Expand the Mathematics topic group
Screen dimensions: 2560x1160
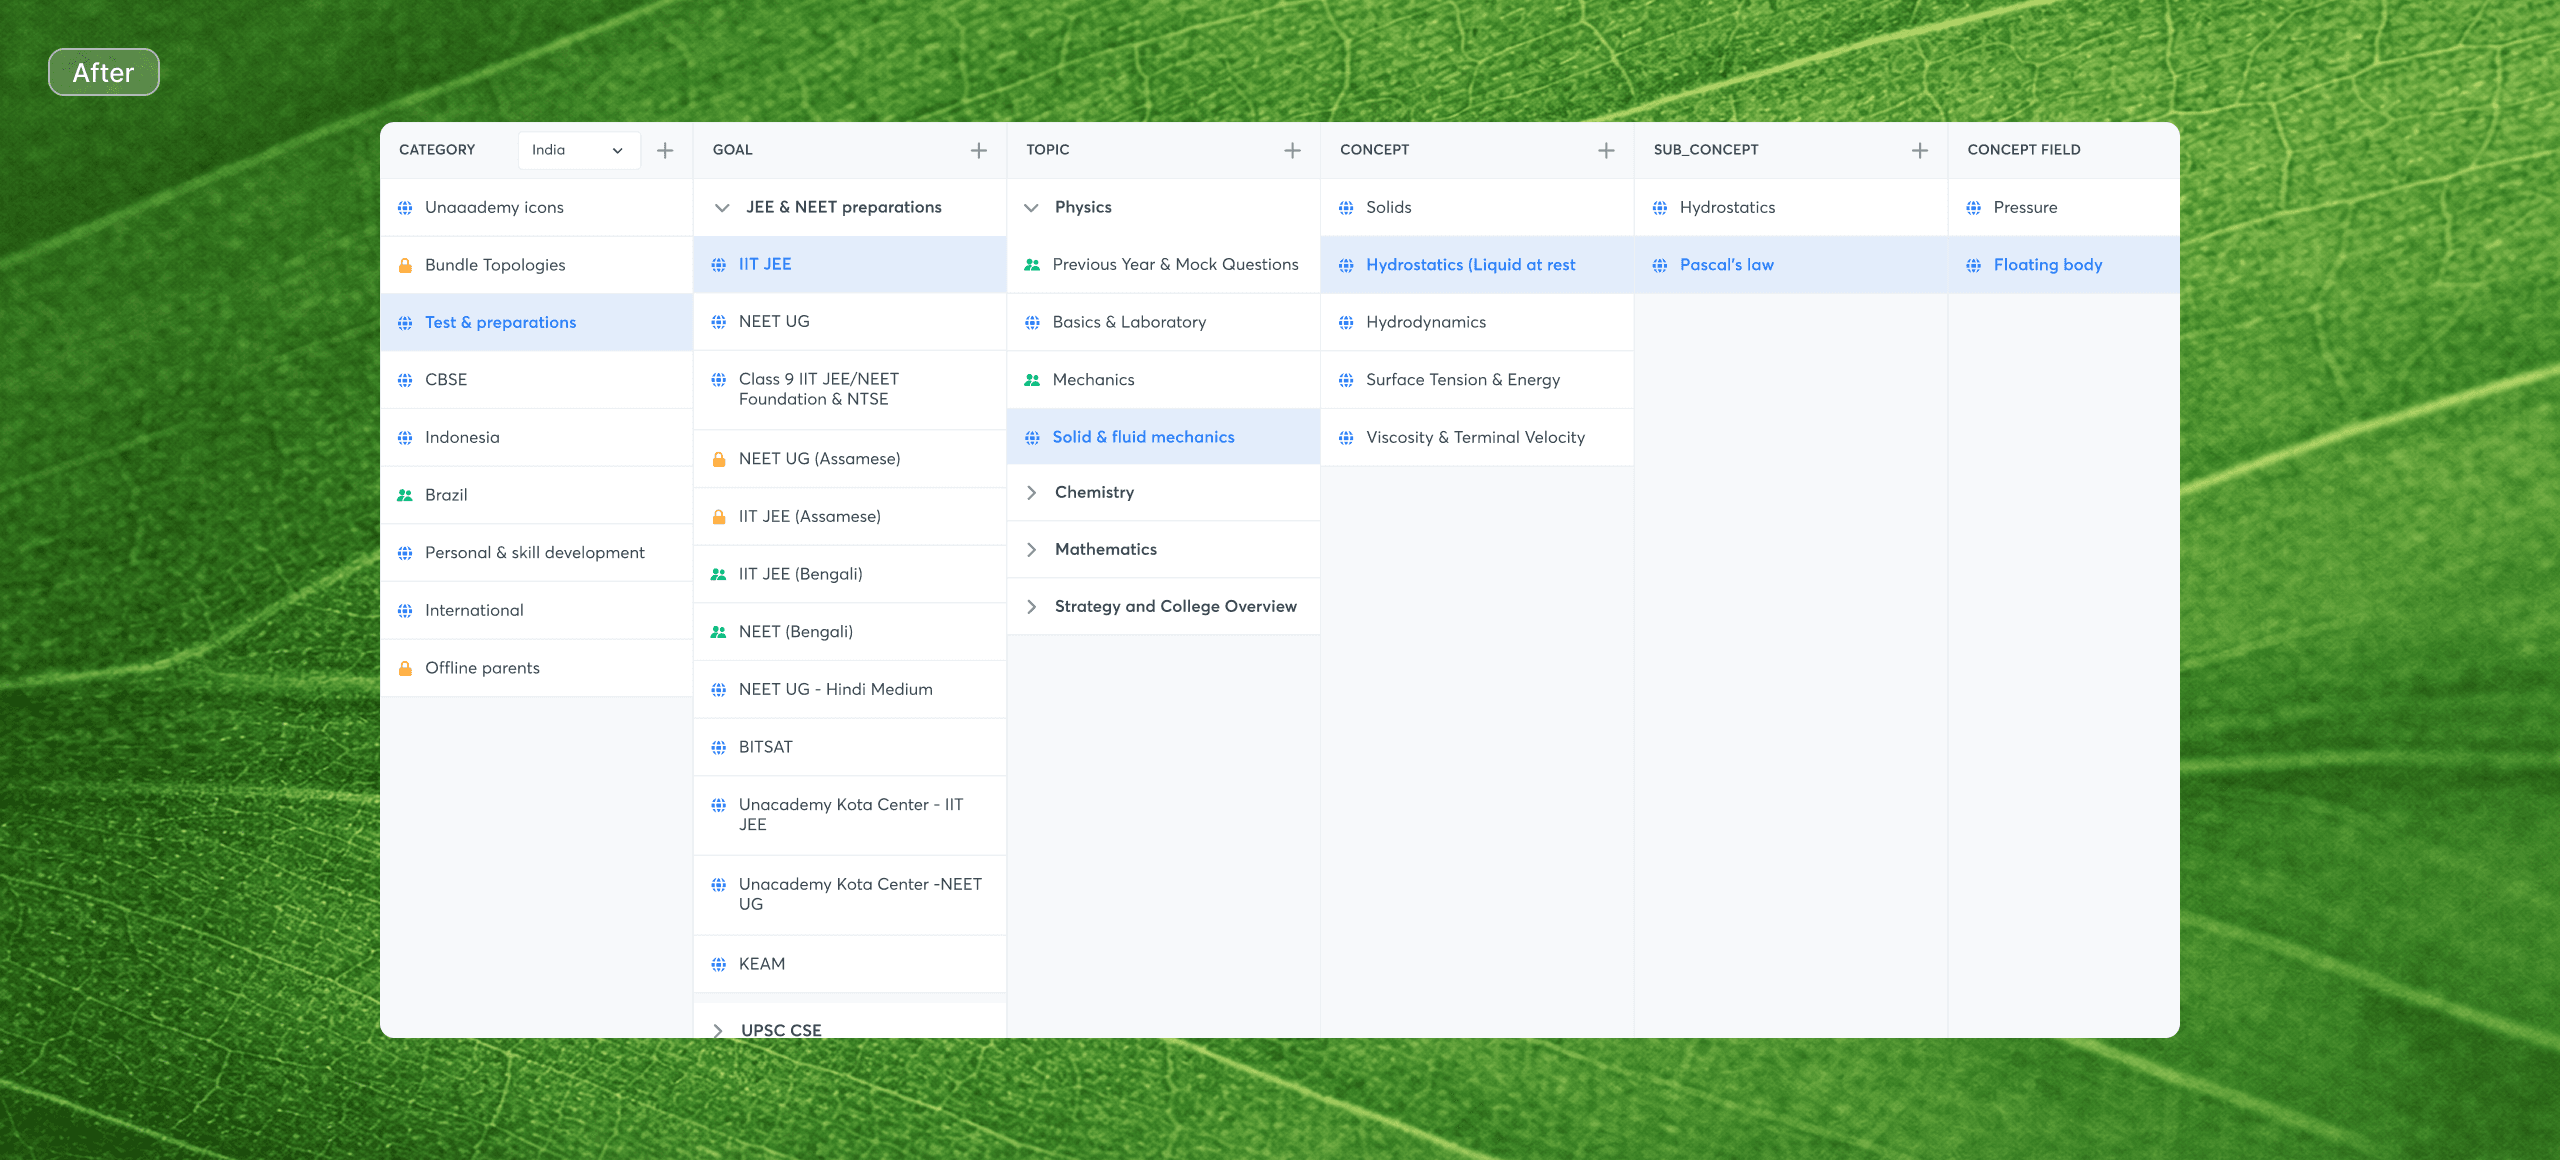coord(1031,549)
